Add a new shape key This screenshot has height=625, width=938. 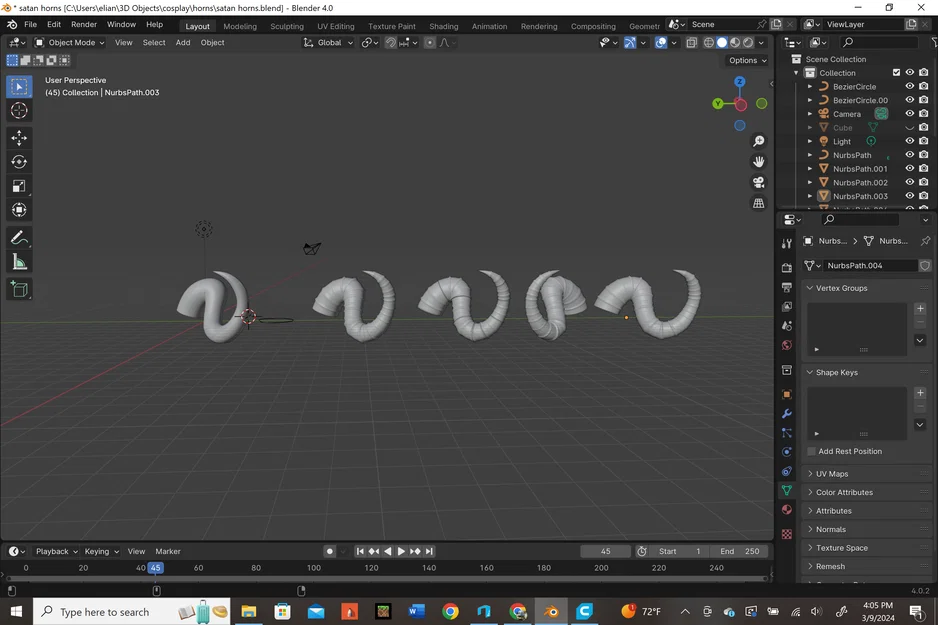(x=920, y=393)
